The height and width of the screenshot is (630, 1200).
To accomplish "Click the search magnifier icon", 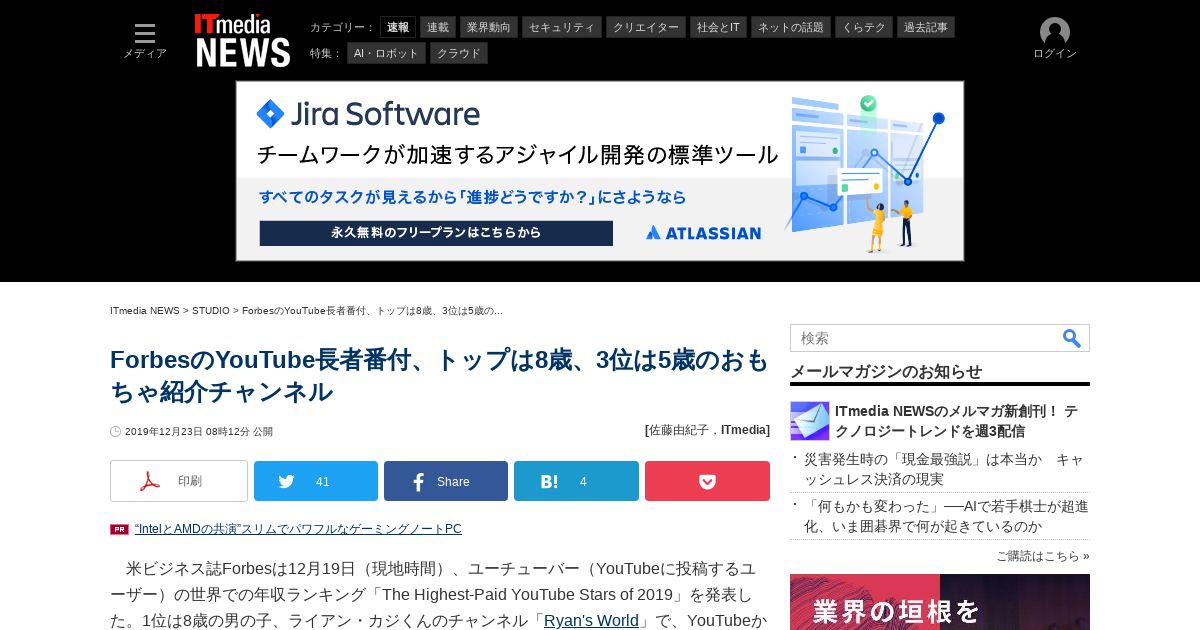I will [1072, 338].
